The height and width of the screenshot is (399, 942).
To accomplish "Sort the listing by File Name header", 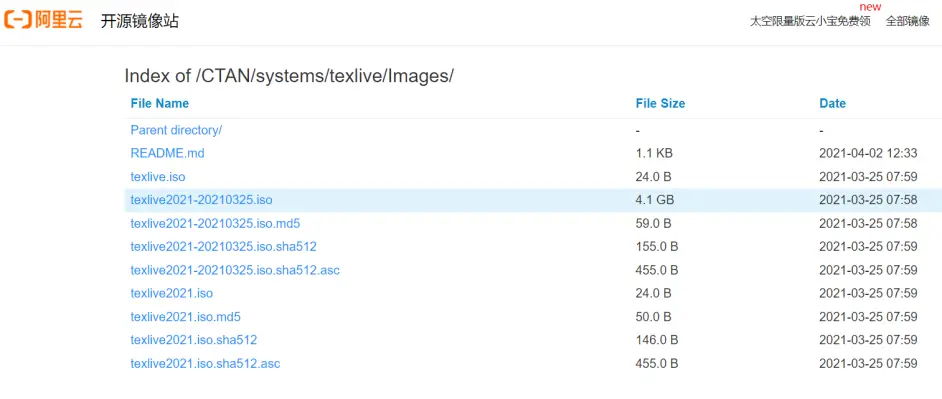I will pyautogui.click(x=160, y=103).
